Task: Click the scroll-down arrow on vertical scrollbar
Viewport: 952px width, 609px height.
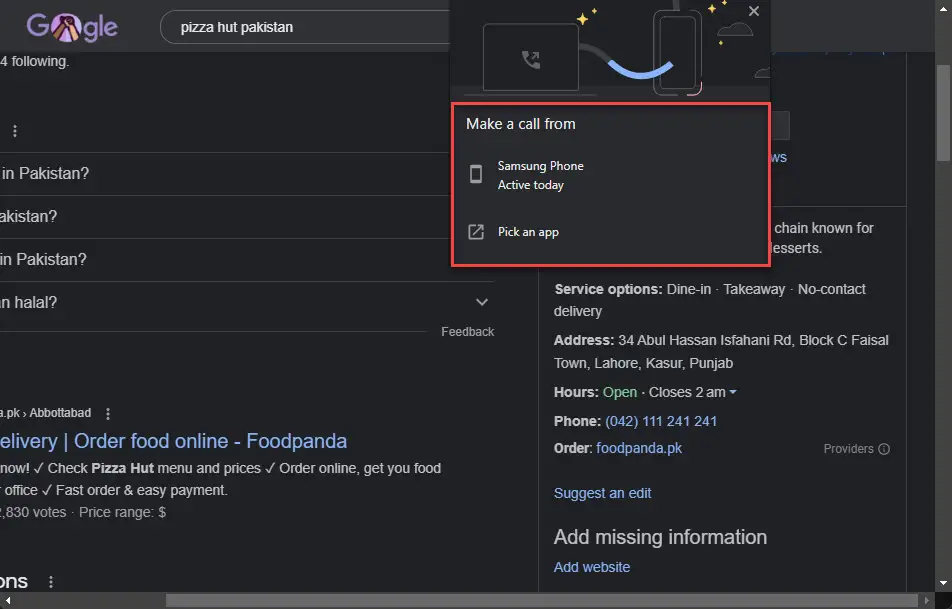Action: point(943,583)
